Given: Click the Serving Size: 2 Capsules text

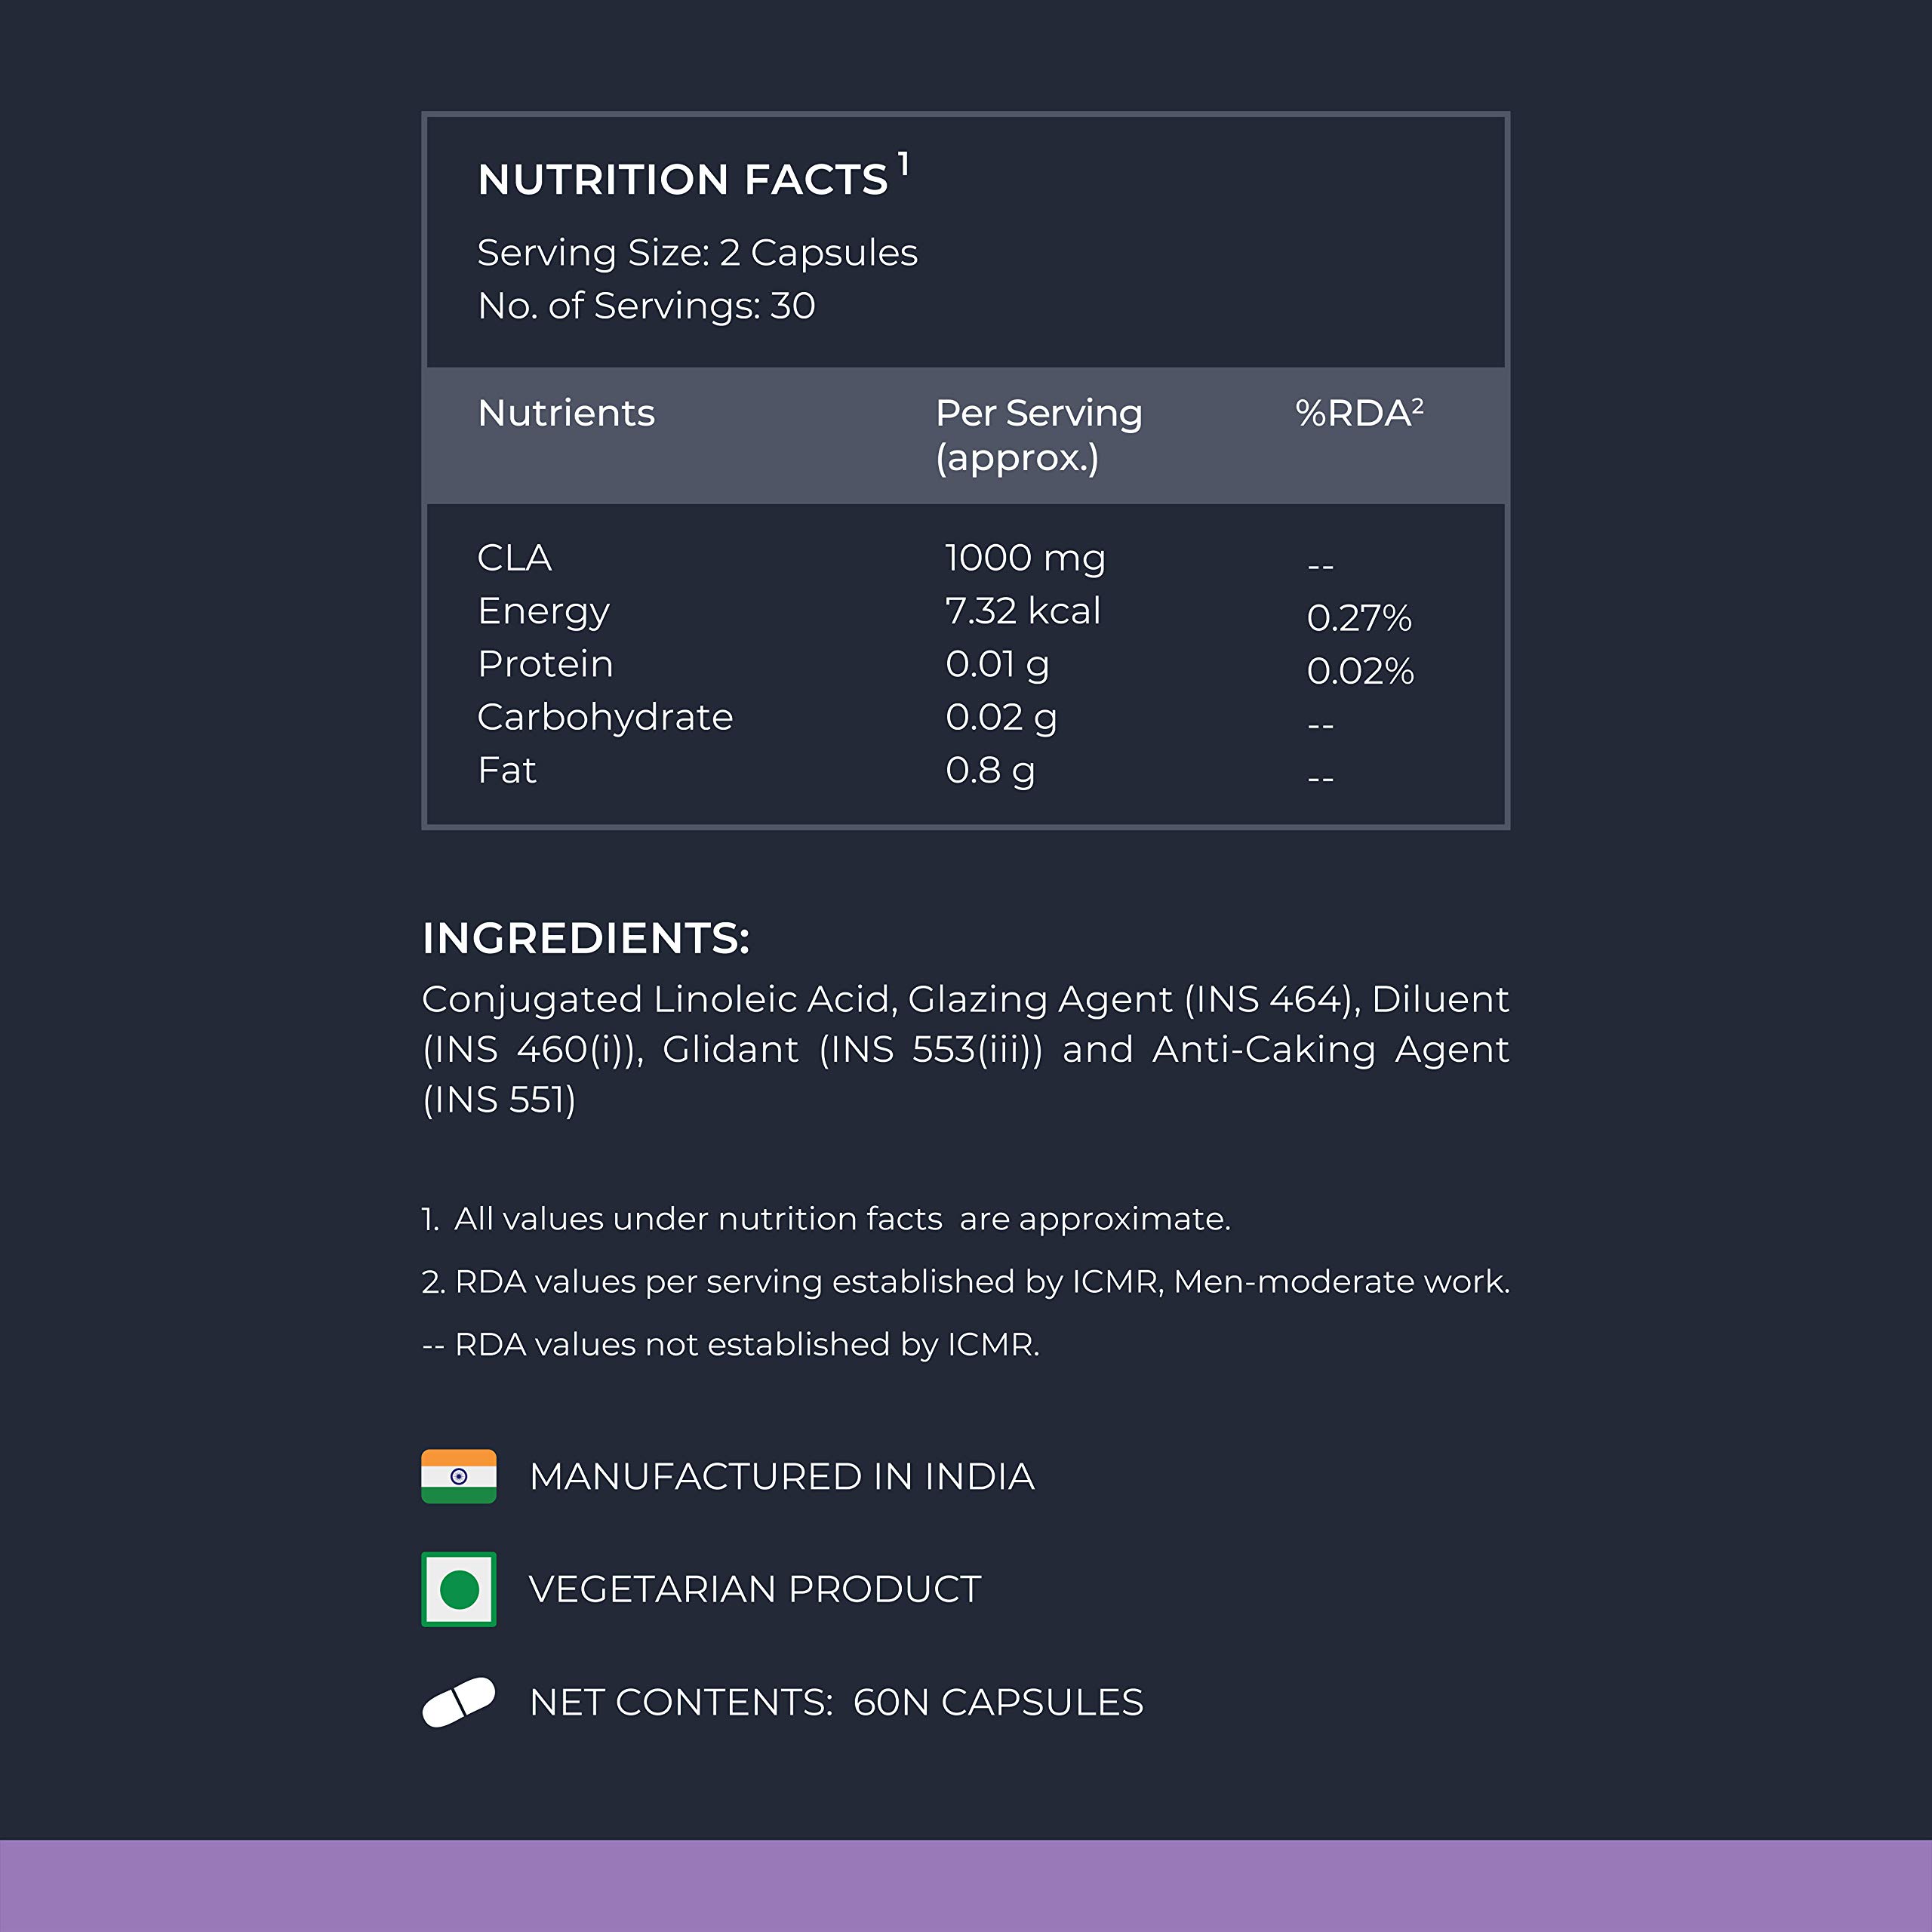Looking at the screenshot, I should [697, 253].
